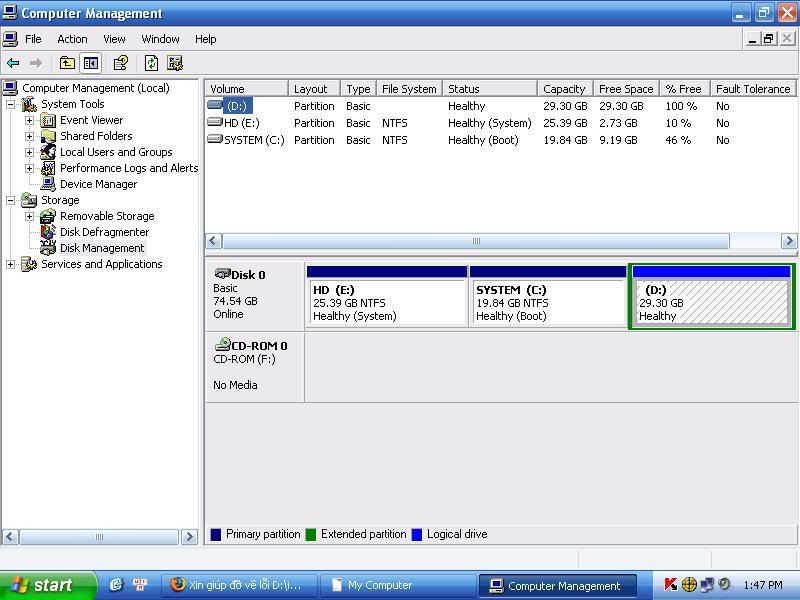The image size is (800, 600).
Task: Click tree pane scroll right arrow
Action: pyautogui.click(x=189, y=537)
